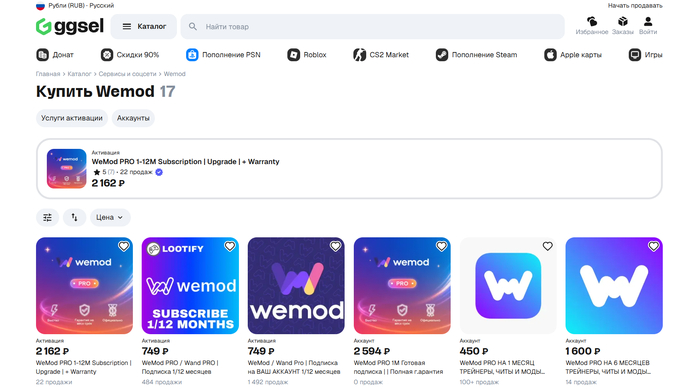Click the 450 ₽ price
The image size is (700, 389).
coord(474,351)
